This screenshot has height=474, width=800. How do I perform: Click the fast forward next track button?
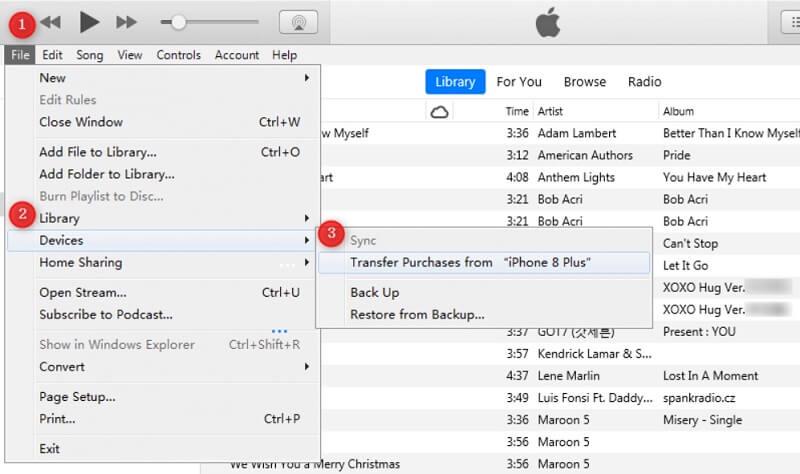(x=127, y=22)
